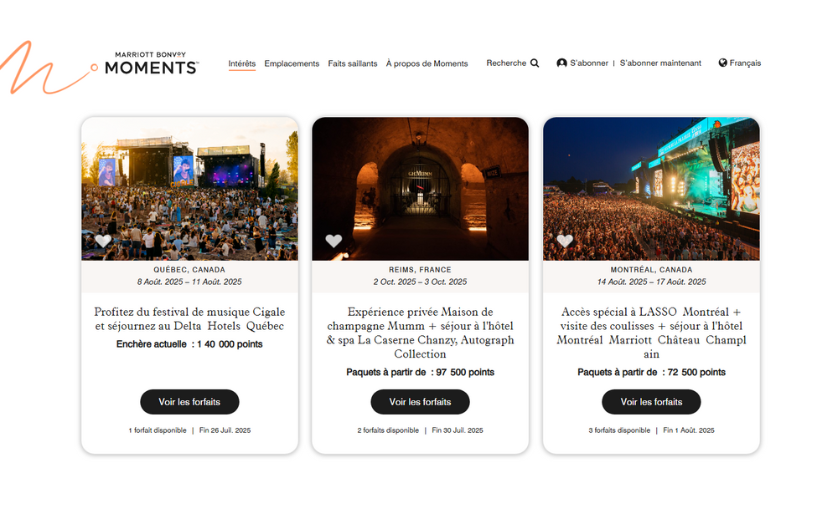Click the search magnifying glass icon

(535, 63)
